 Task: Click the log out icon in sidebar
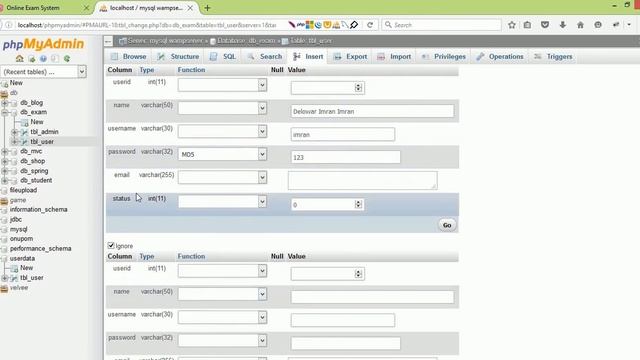coord(31,59)
